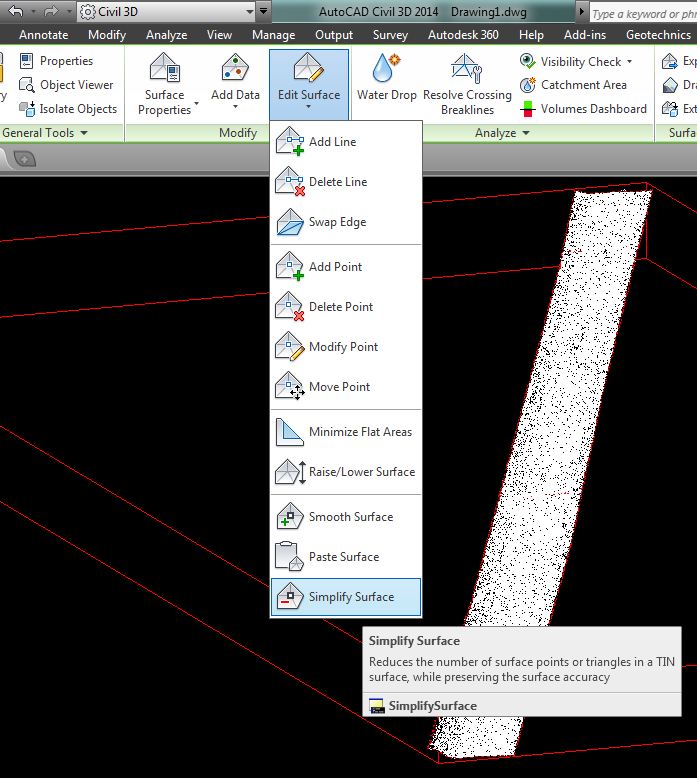Screen dimensions: 697x778
Task: Click Resolve Crossing Breaklines
Action: click(467, 84)
